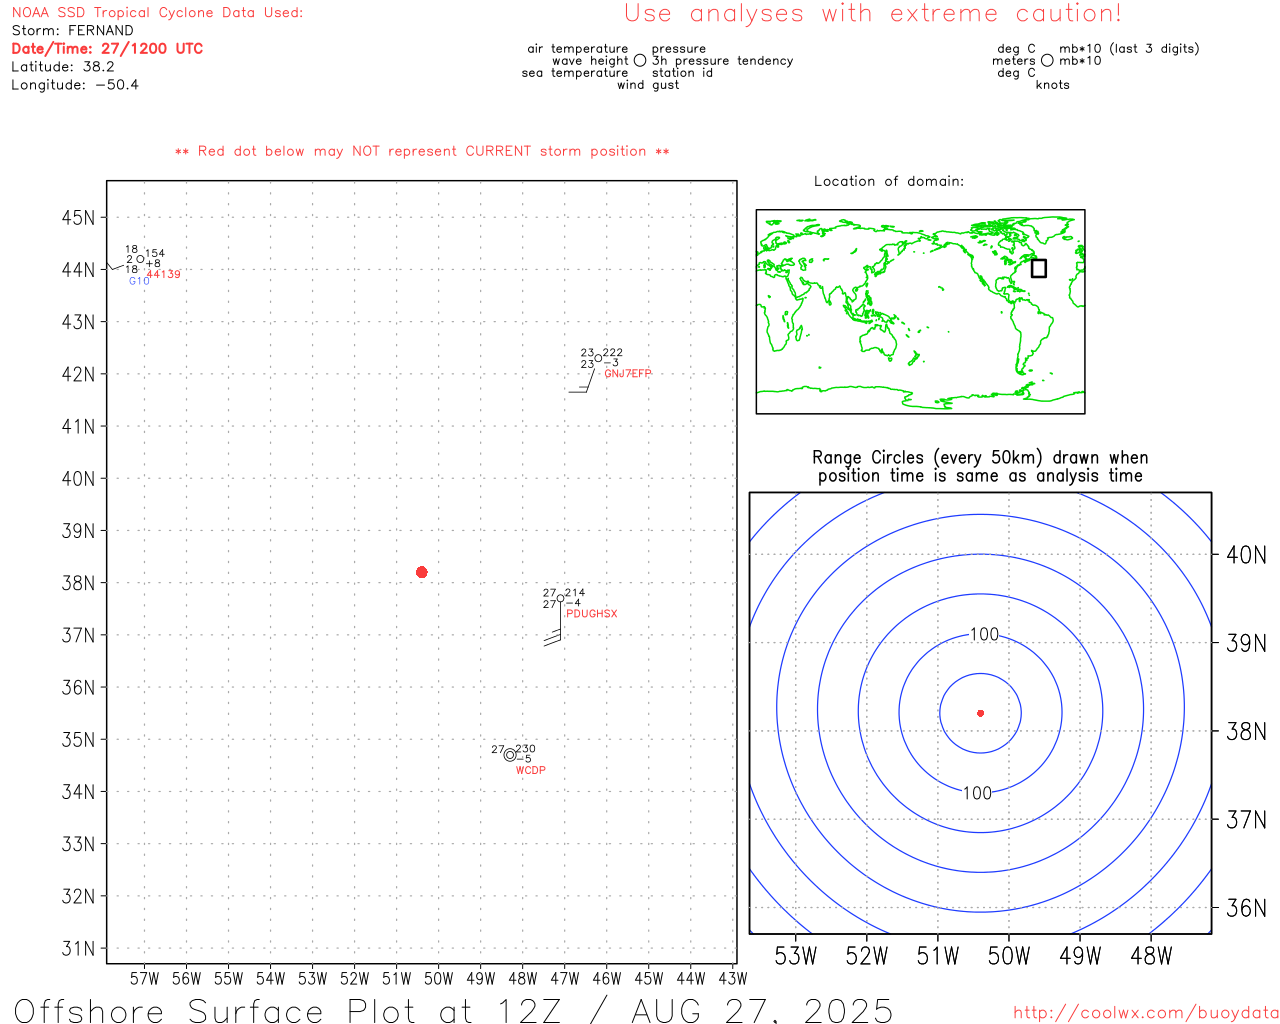Click the pressure value 214 at PDUGHSX
Image resolution: width=1280 pixels, height=1024 pixels.
coord(575,592)
